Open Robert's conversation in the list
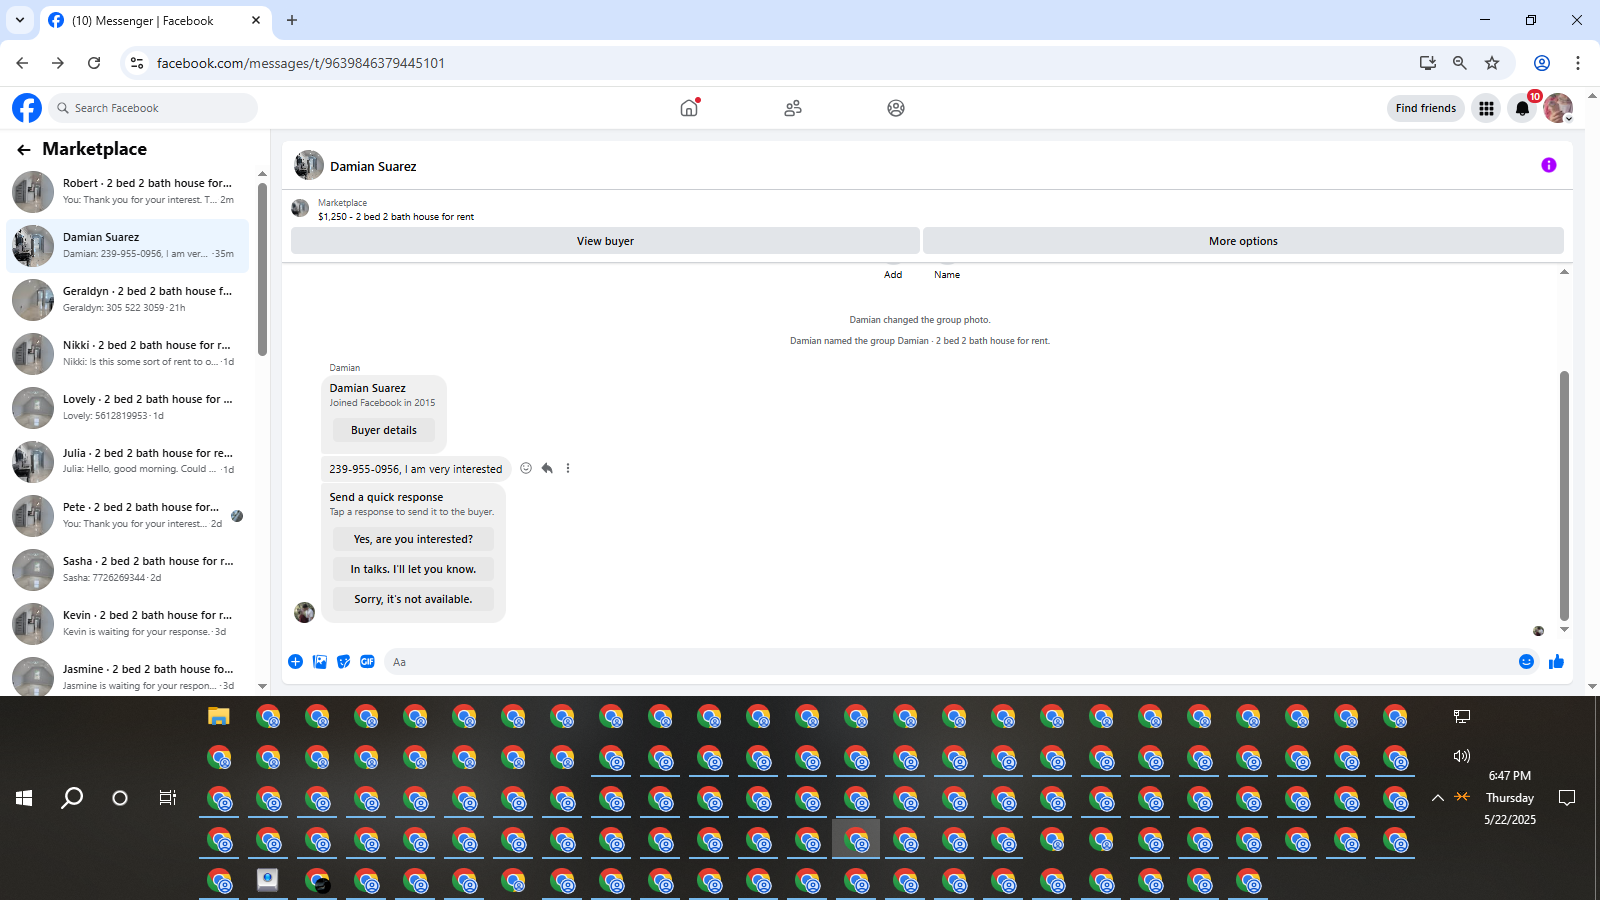 click(128, 192)
